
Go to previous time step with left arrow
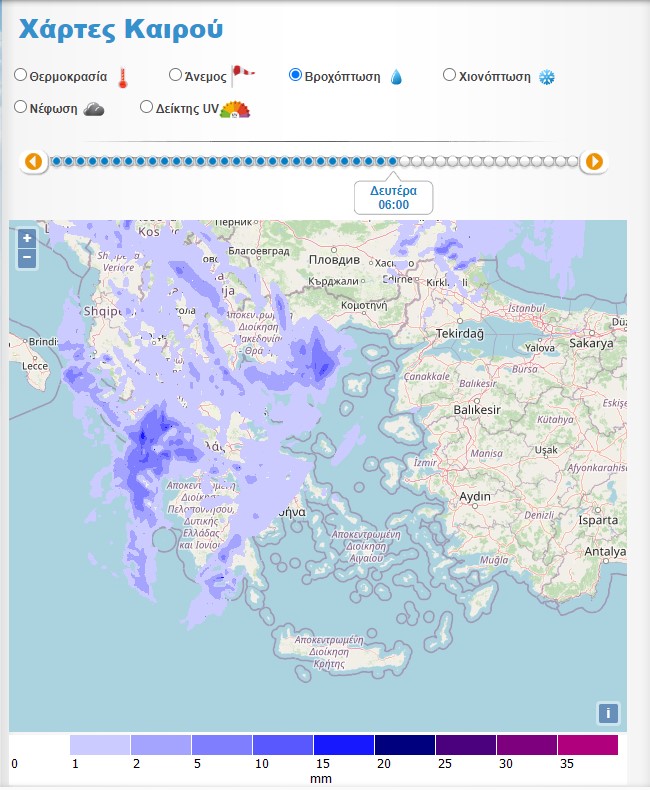pyautogui.click(x=34, y=161)
